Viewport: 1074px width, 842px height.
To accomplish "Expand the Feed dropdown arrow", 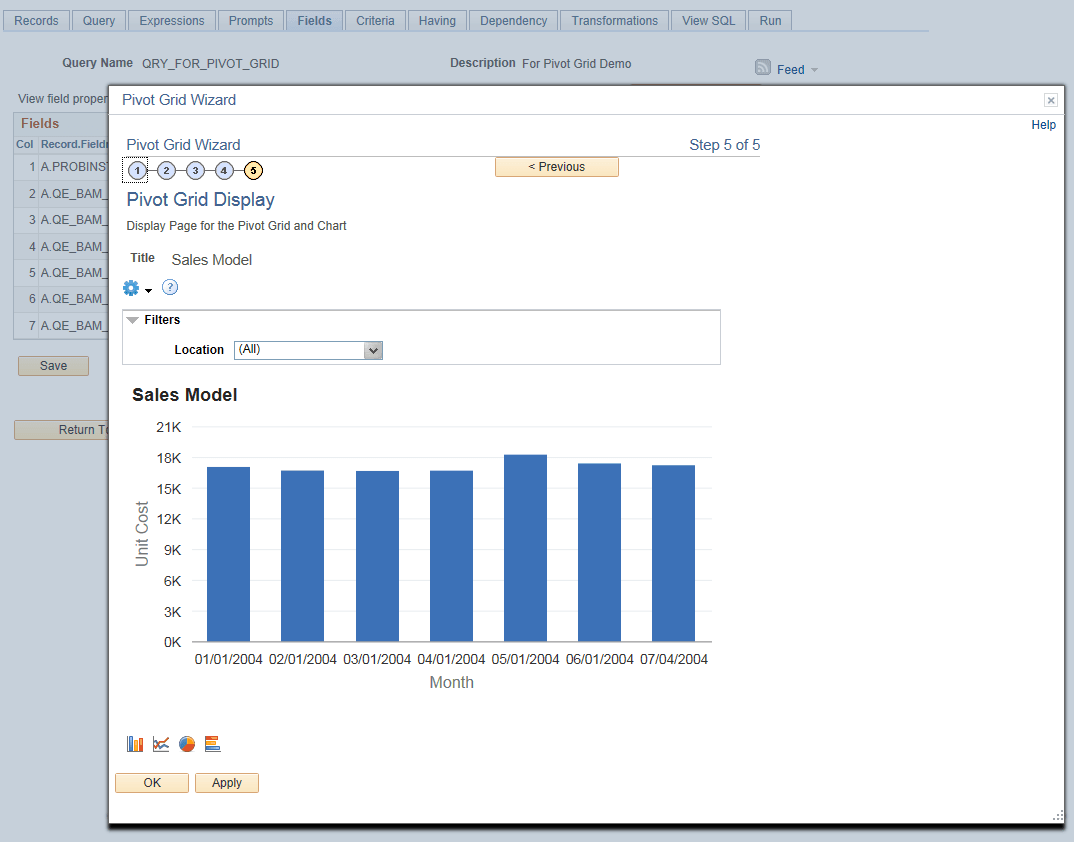I will click(x=812, y=69).
